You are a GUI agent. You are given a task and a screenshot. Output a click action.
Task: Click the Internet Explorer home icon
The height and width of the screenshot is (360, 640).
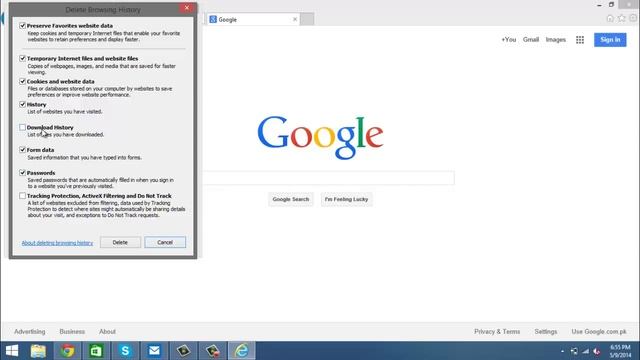click(610, 18)
